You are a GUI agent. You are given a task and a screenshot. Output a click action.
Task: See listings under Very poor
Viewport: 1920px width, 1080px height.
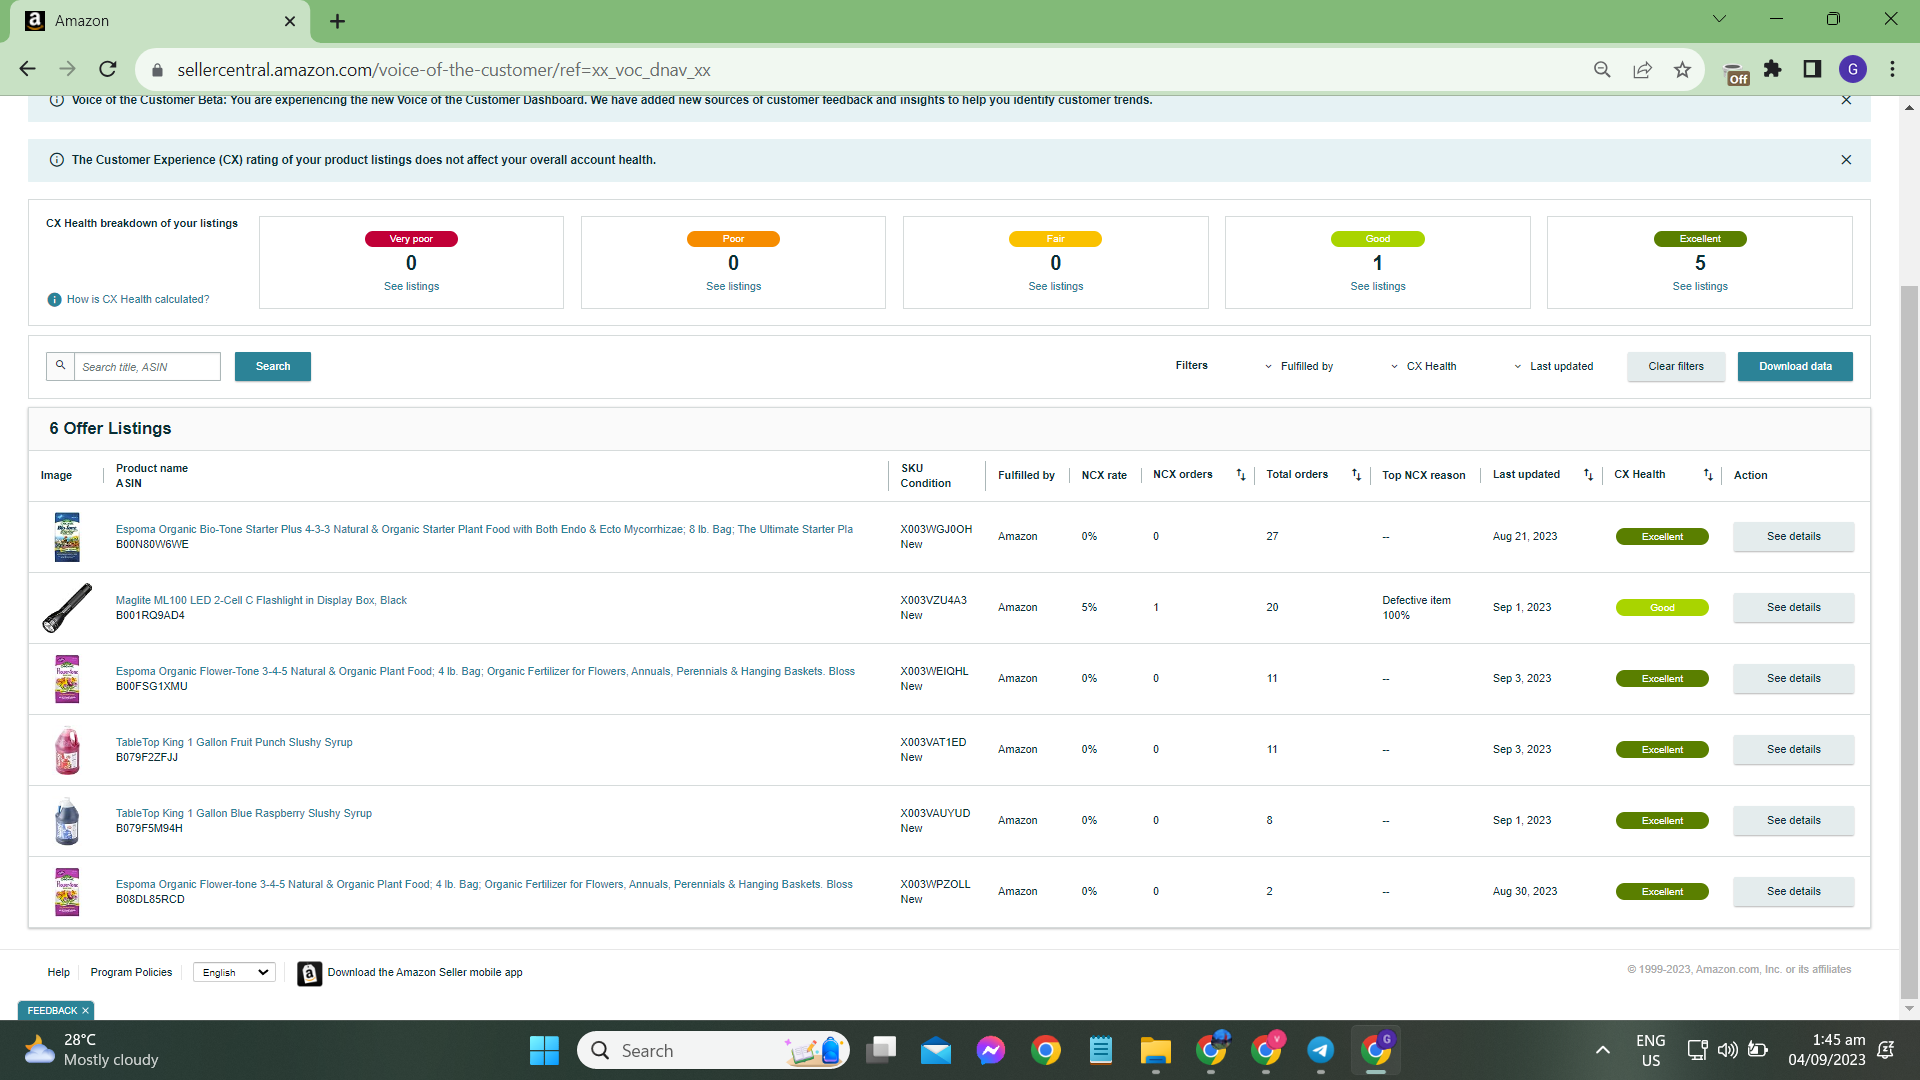[x=411, y=287]
